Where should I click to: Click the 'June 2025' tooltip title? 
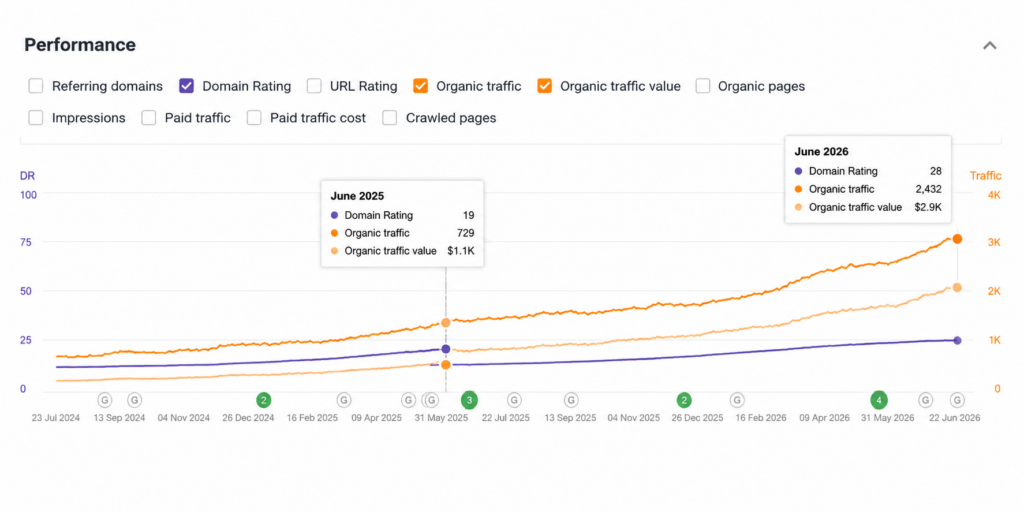coord(357,195)
